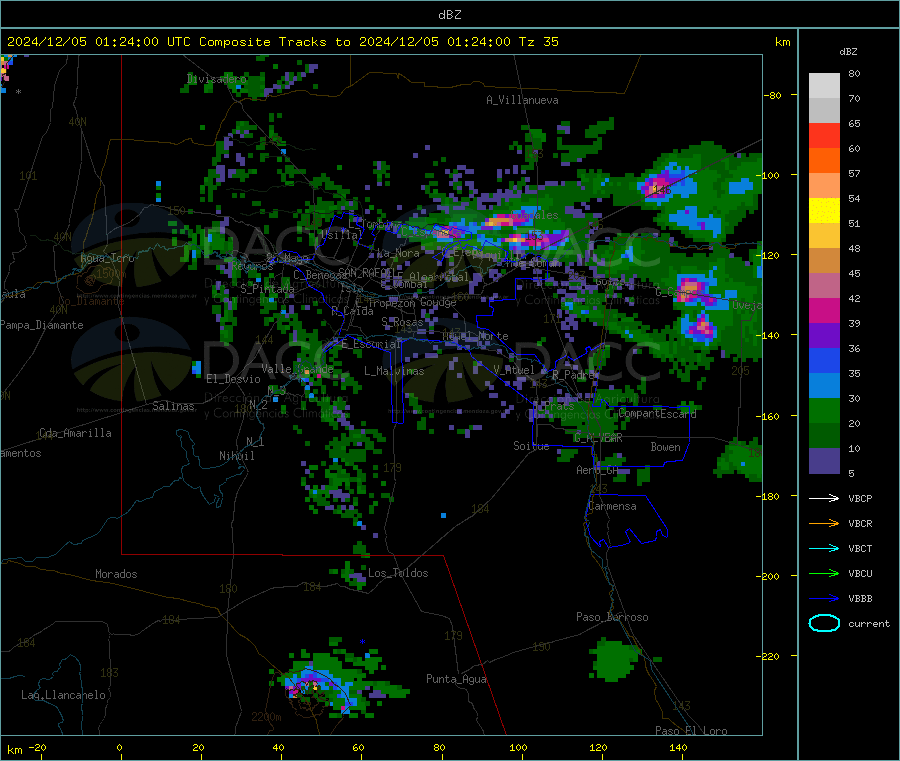The image size is (900, 761).
Task: Click the 'Tz 35' threshold text
Action: [539, 42]
